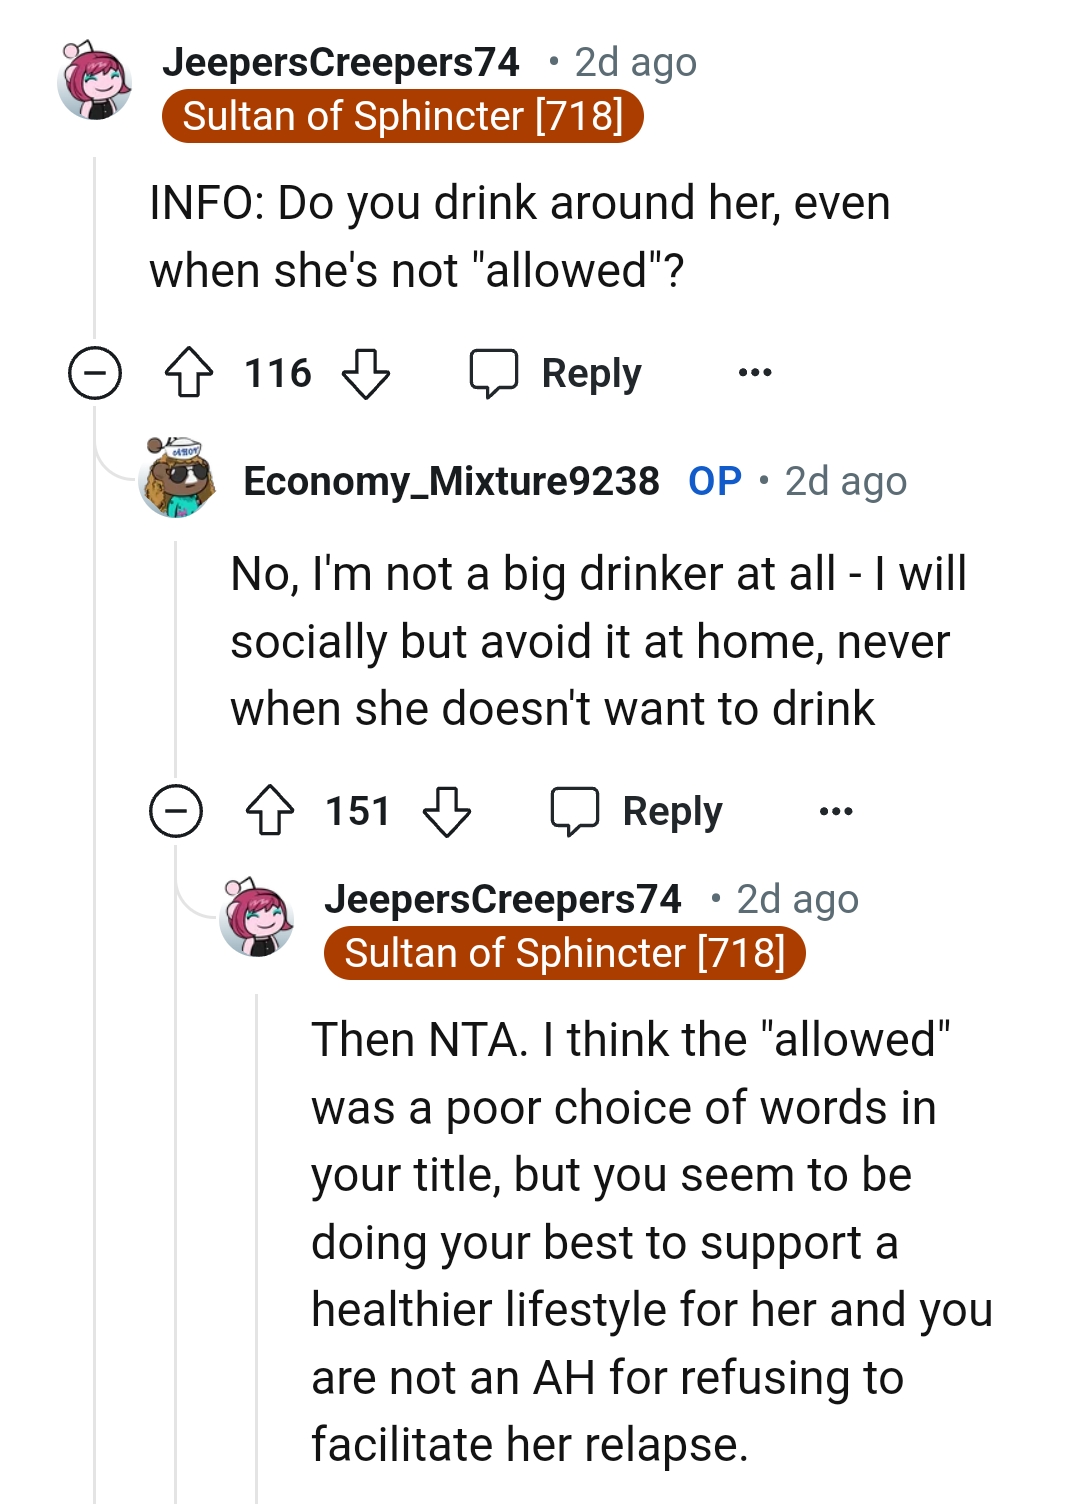Click the 2d ago timestamp on the INFO comment

click(x=634, y=62)
